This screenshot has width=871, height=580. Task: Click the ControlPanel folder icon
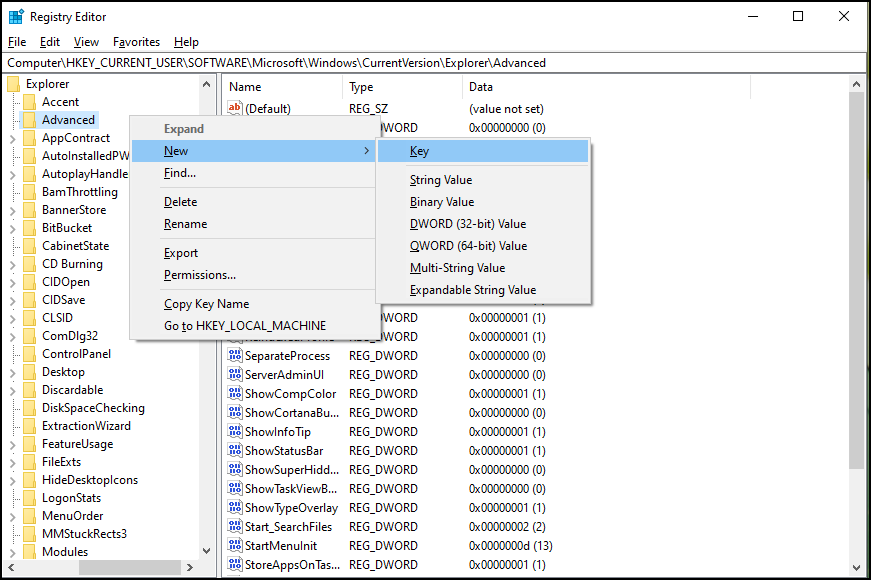click(x=29, y=354)
